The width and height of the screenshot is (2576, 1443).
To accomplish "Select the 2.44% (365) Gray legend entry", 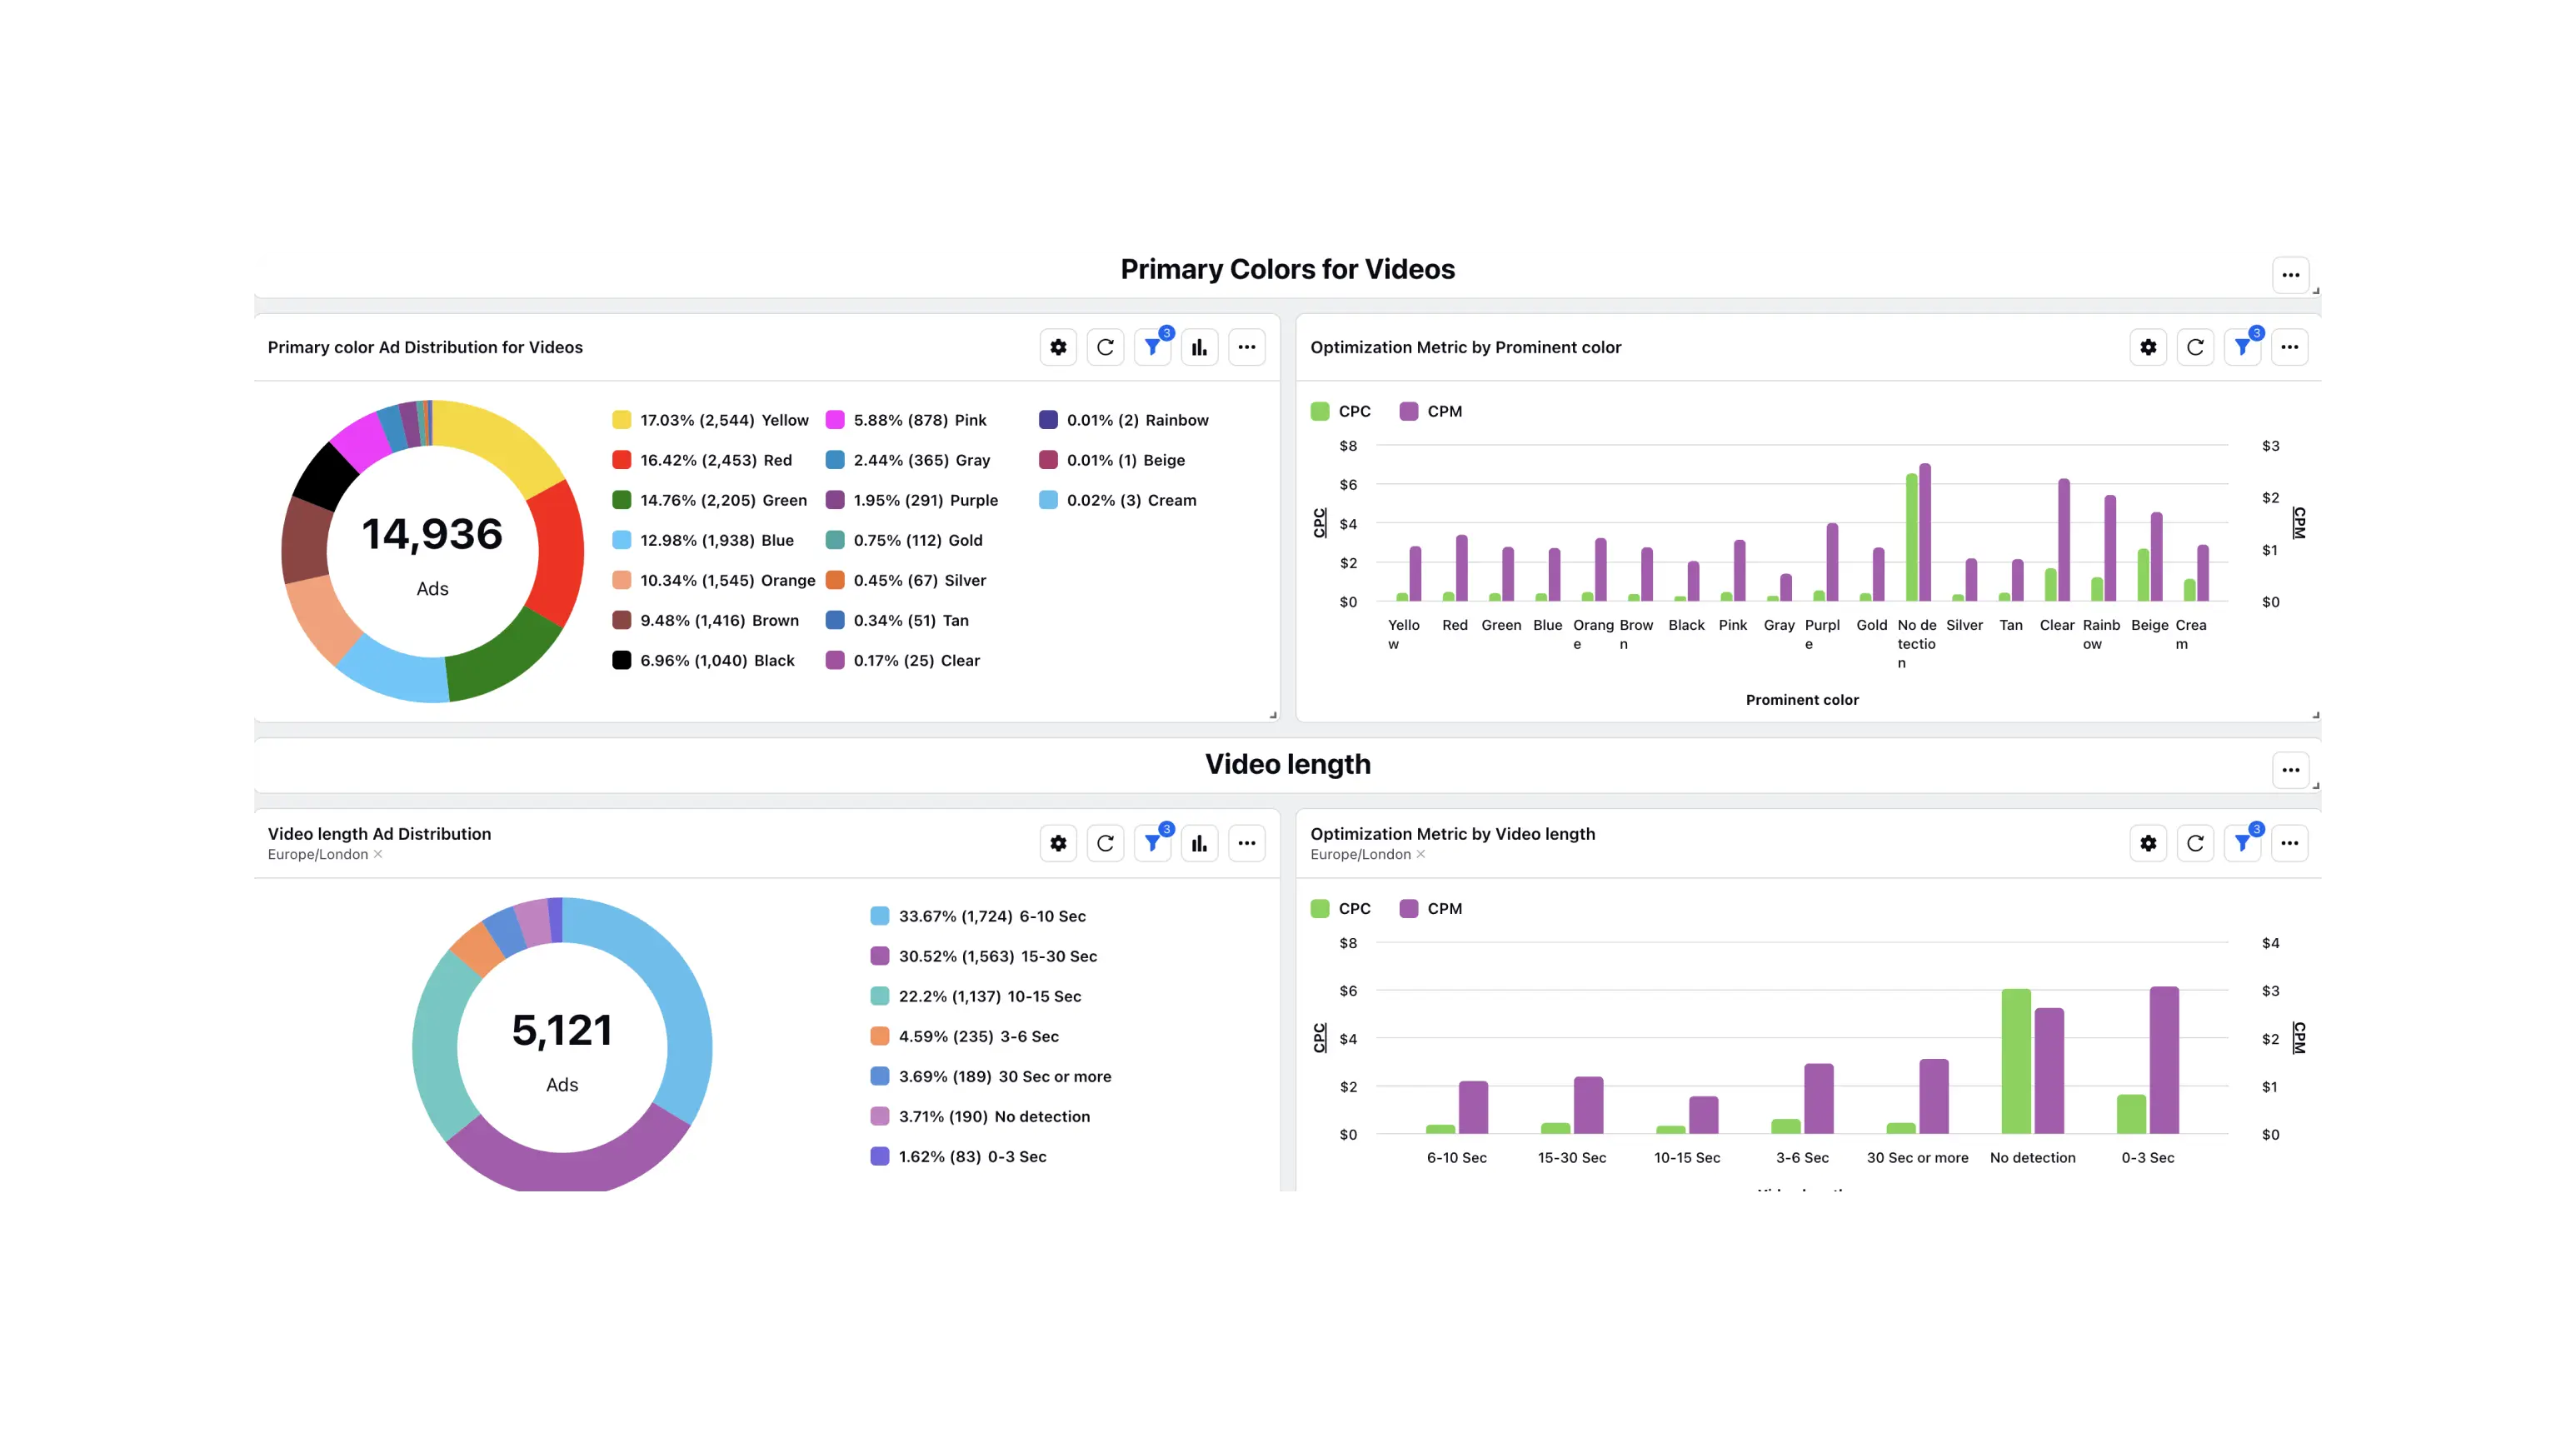I will tap(908, 460).
